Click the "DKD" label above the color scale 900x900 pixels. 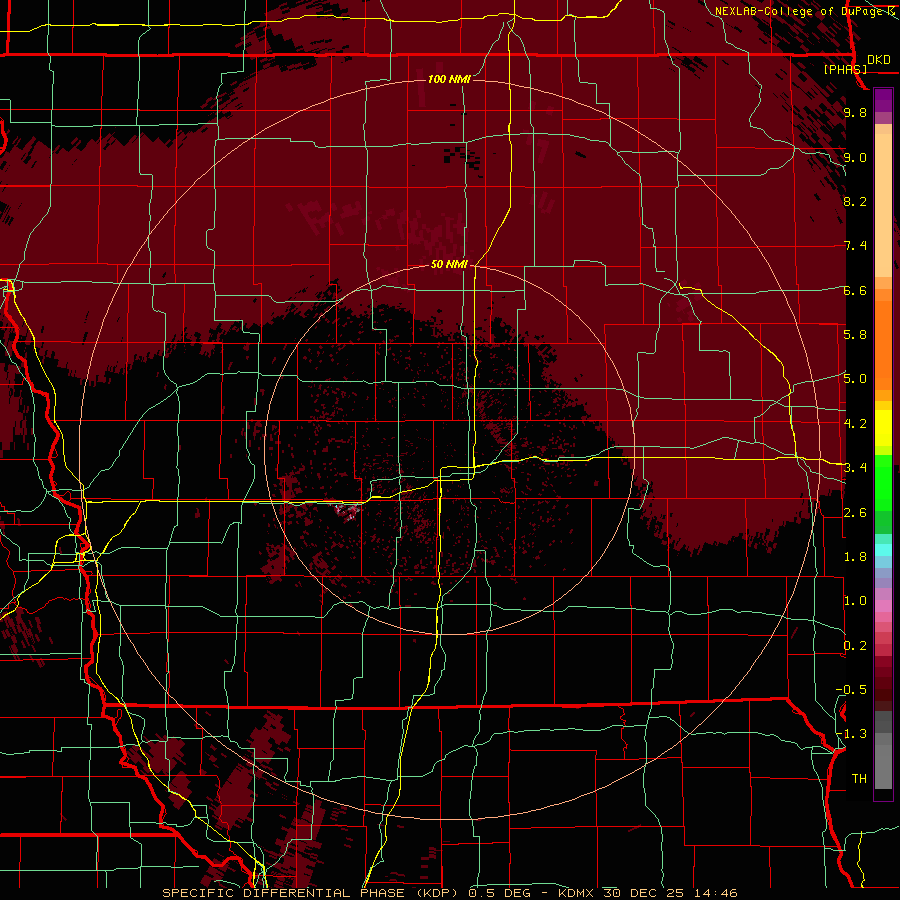pos(878,60)
